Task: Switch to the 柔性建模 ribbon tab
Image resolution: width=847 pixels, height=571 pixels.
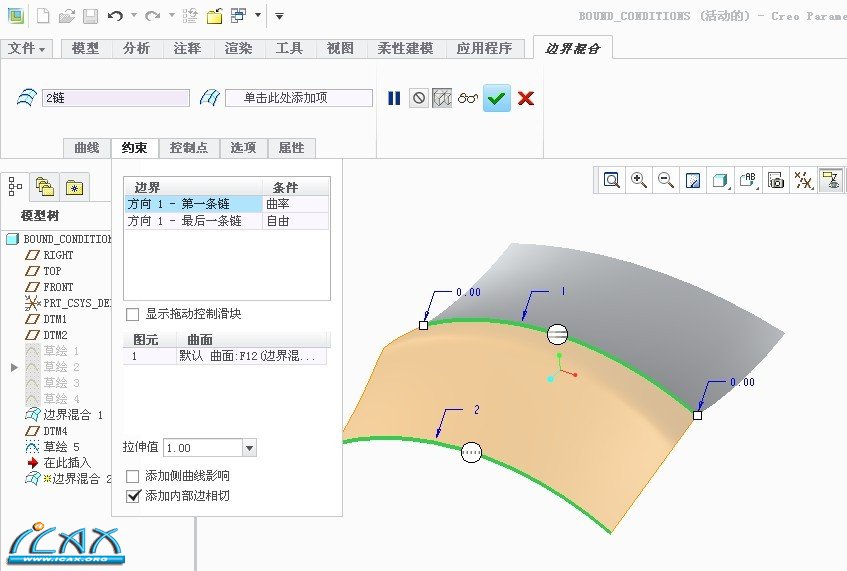Action: 405,49
